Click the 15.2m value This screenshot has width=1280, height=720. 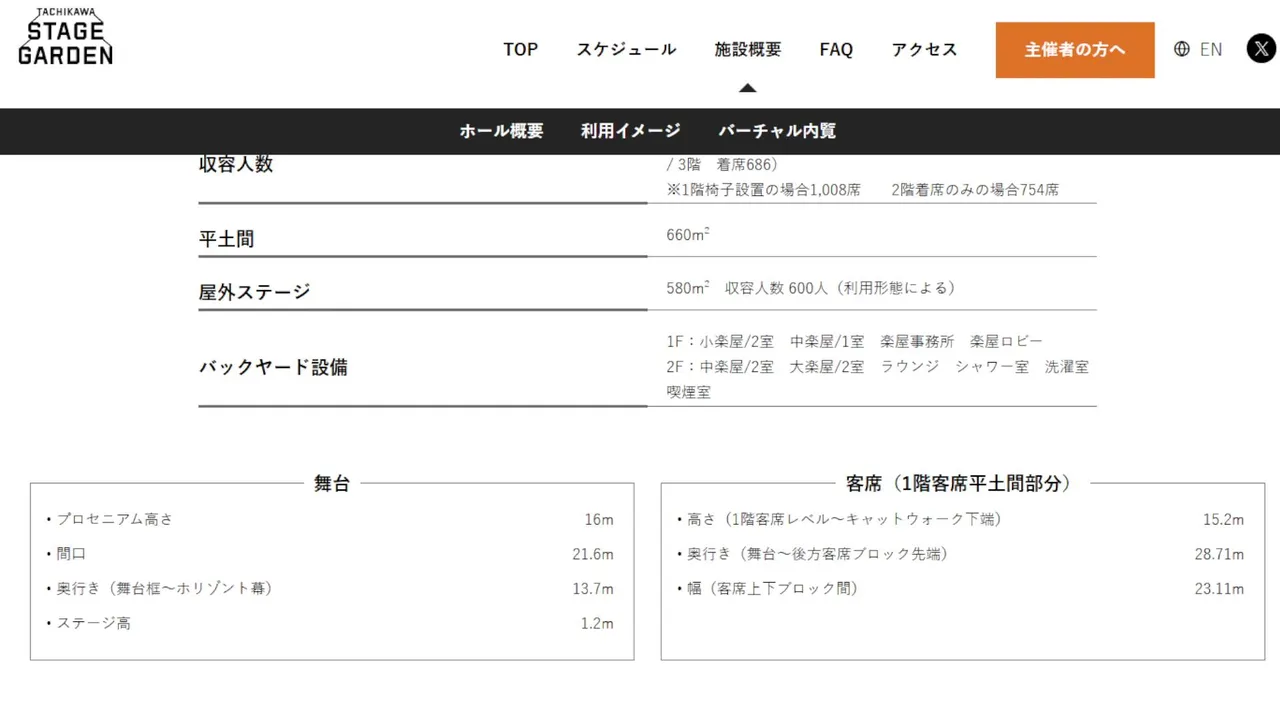click(1223, 520)
